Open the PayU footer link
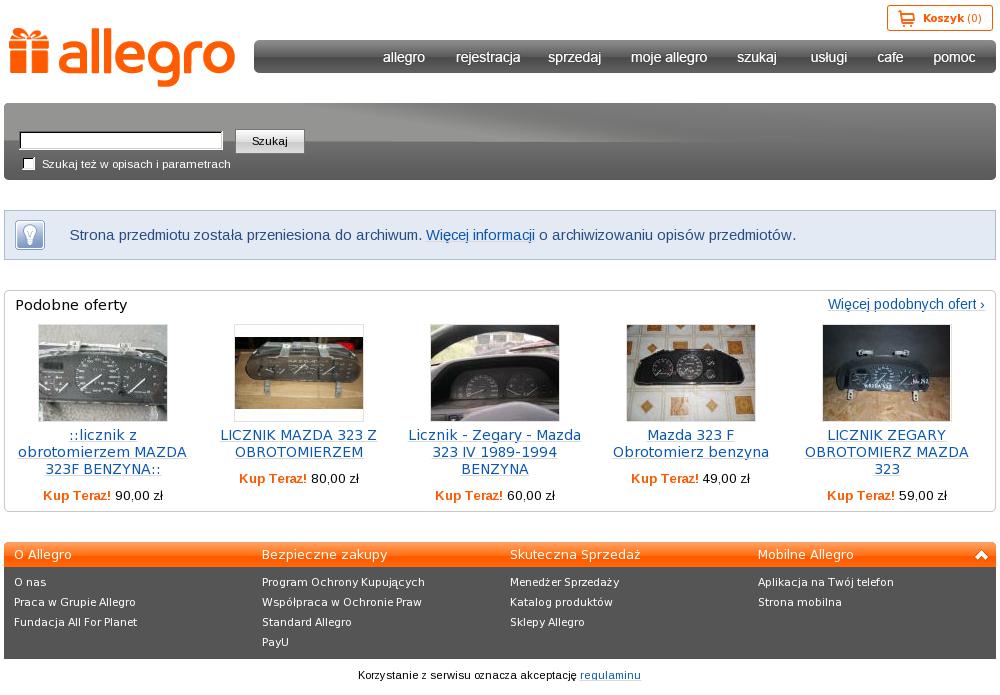Screen dimensions: 1000x695 click(276, 642)
